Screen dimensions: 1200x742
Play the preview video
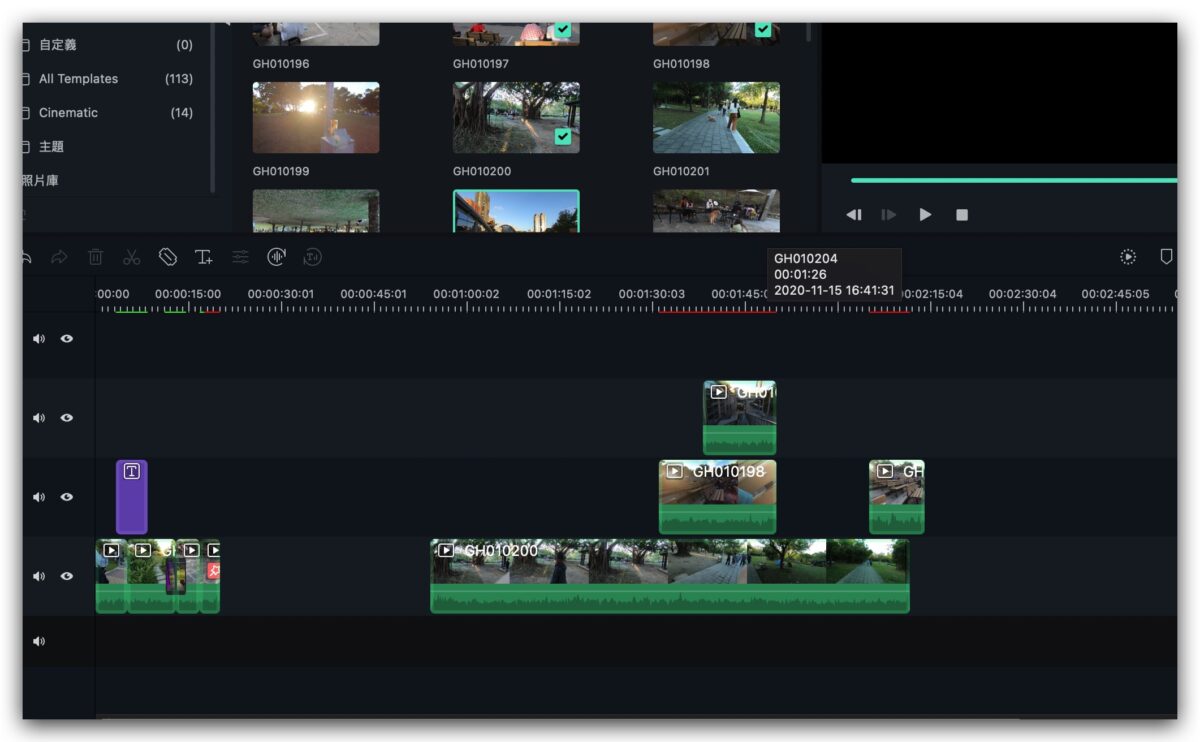coord(925,214)
